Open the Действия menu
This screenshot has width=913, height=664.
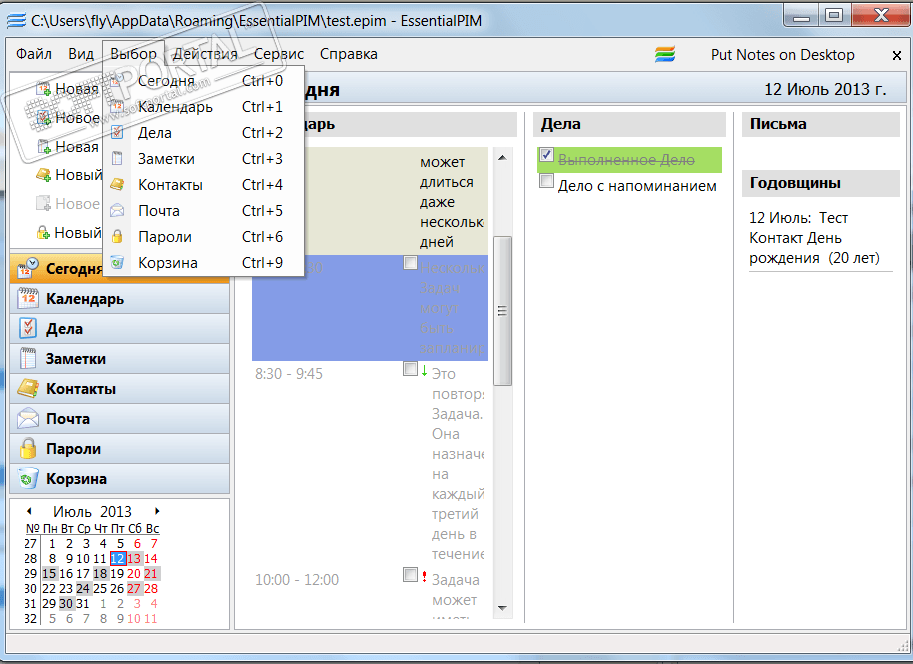click(205, 54)
